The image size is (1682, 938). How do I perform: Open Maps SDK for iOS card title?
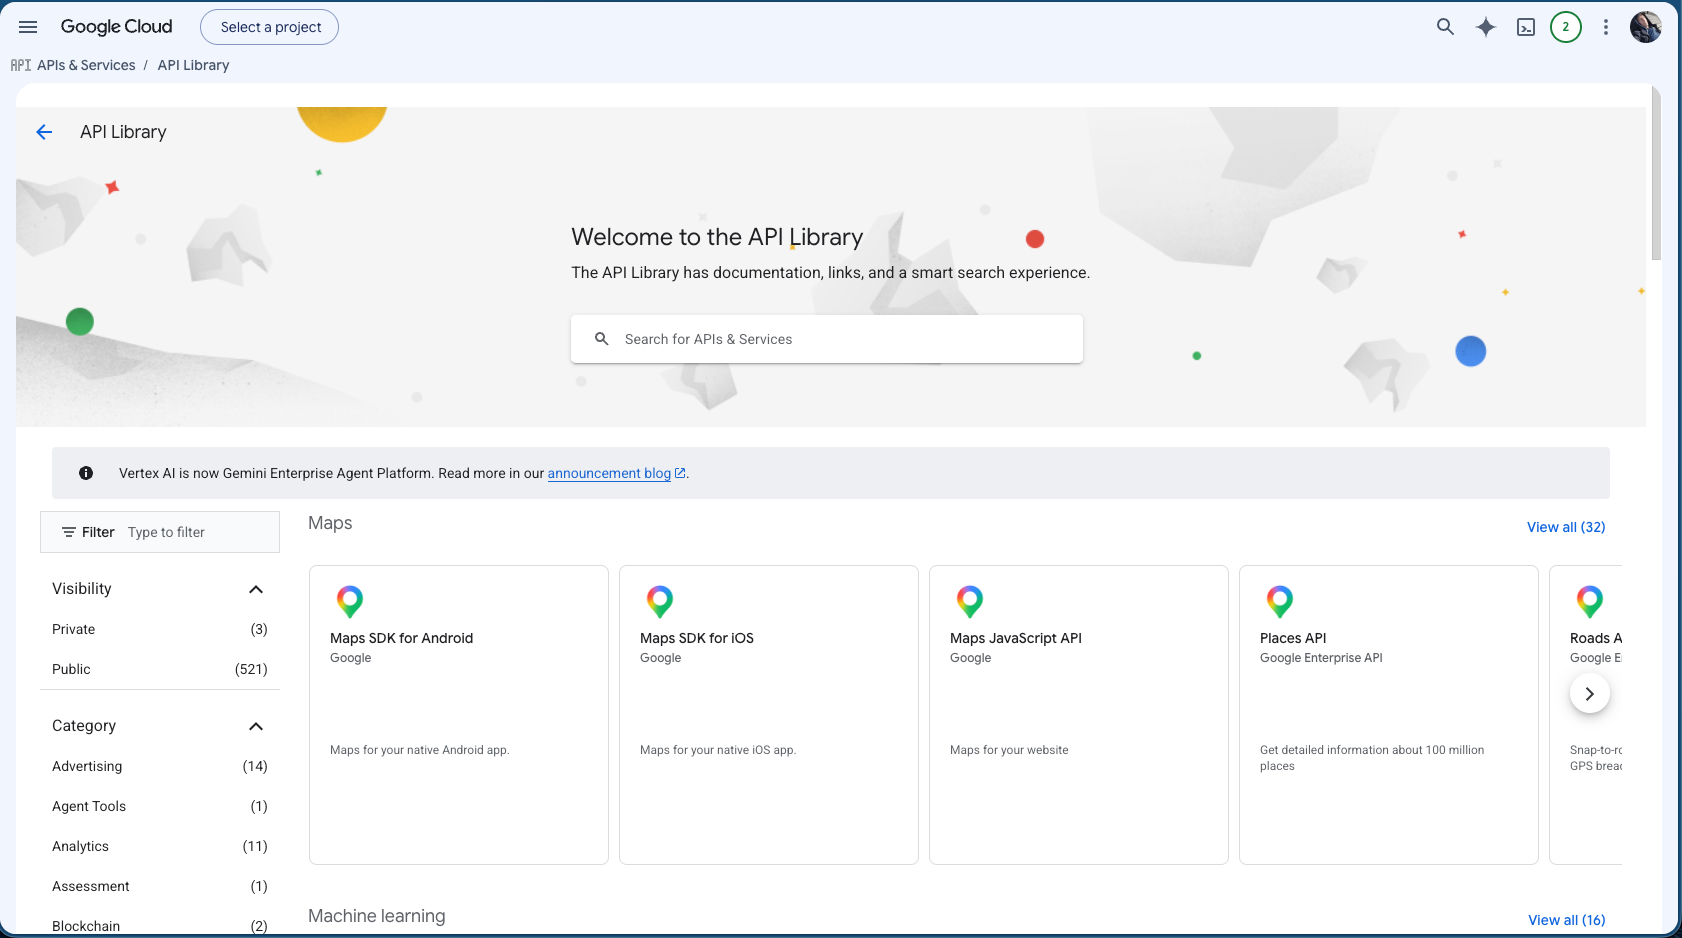click(697, 638)
